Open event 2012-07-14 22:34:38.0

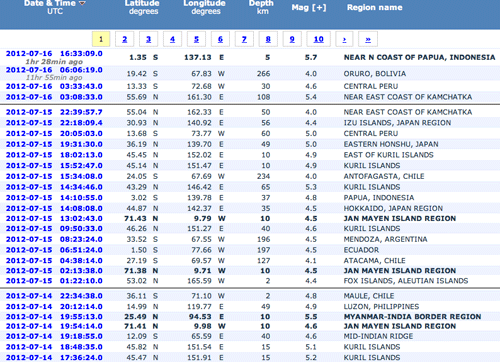[x=54, y=296]
